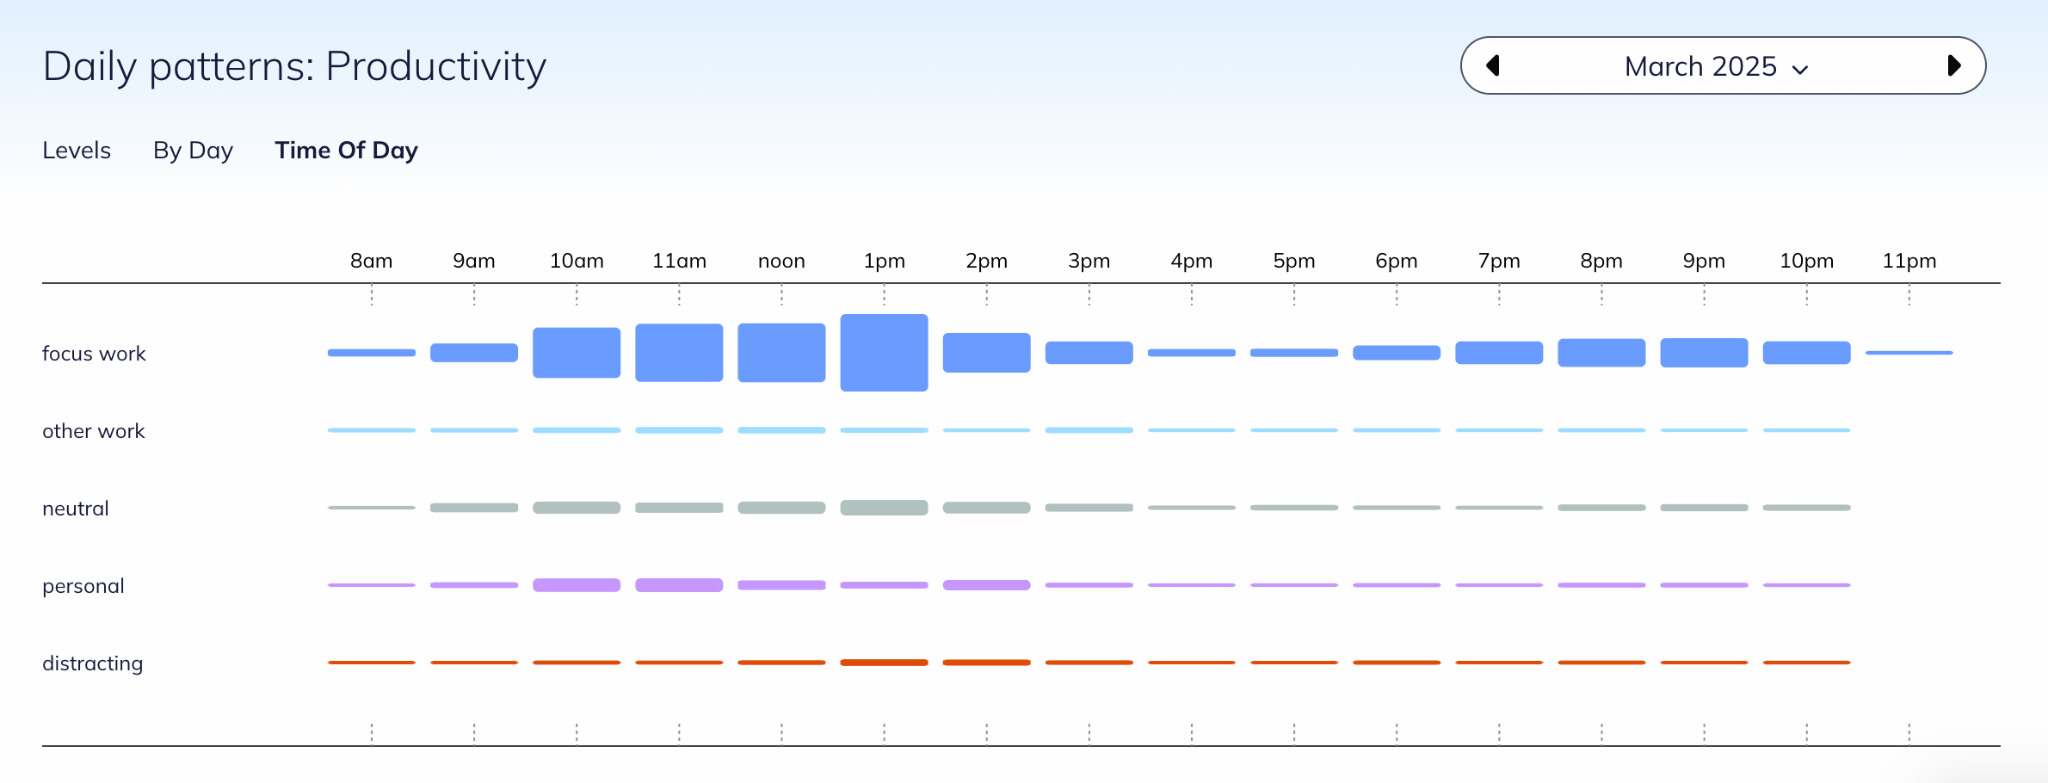Click the 1pm focus work block
This screenshot has width=2048, height=783.
[x=884, y=353]
